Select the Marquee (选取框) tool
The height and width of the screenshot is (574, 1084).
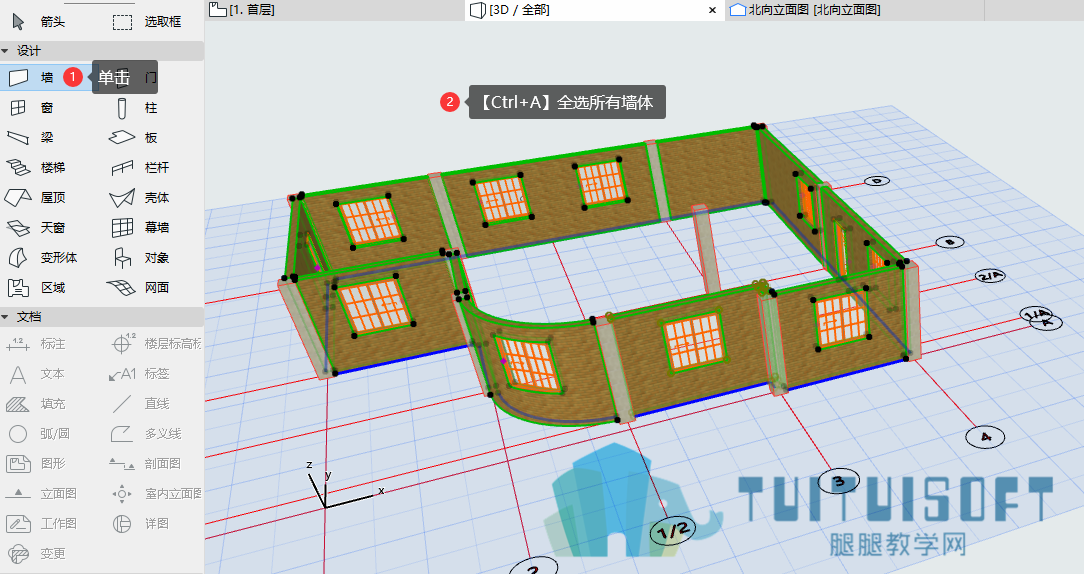pyautogui.click(x=147, y=21)
